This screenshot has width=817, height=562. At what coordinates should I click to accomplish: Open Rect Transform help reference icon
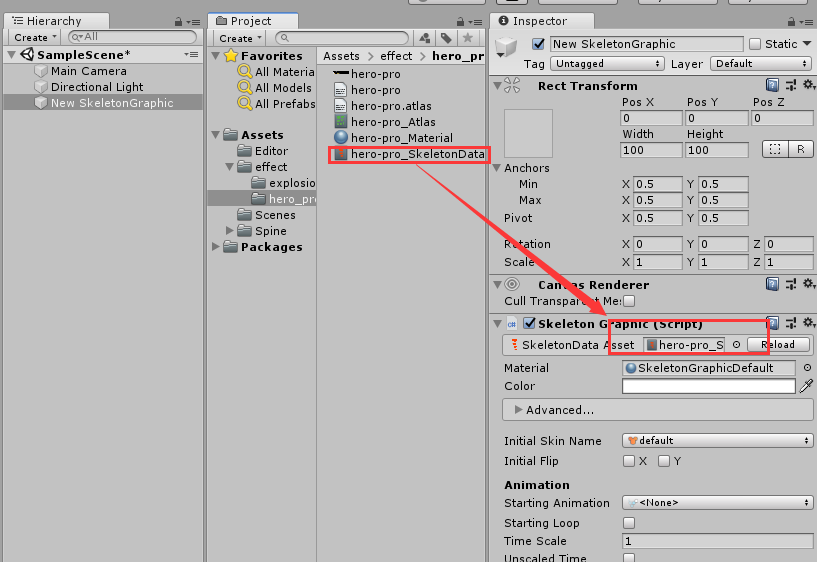772,85
